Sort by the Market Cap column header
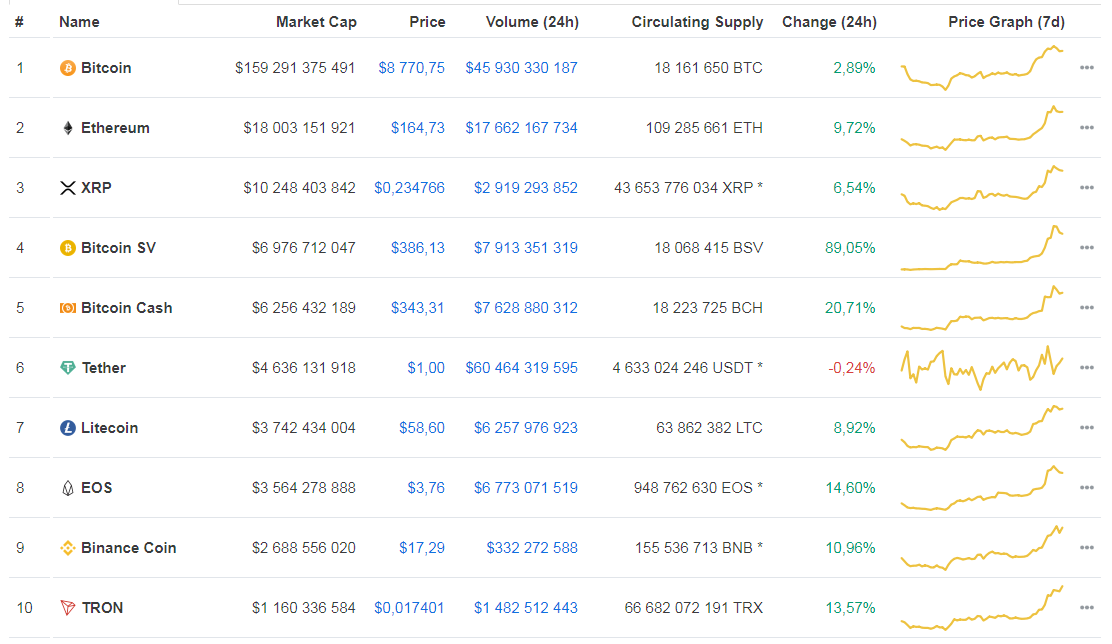Viewport: 1112px width, 644px height. 316,22
